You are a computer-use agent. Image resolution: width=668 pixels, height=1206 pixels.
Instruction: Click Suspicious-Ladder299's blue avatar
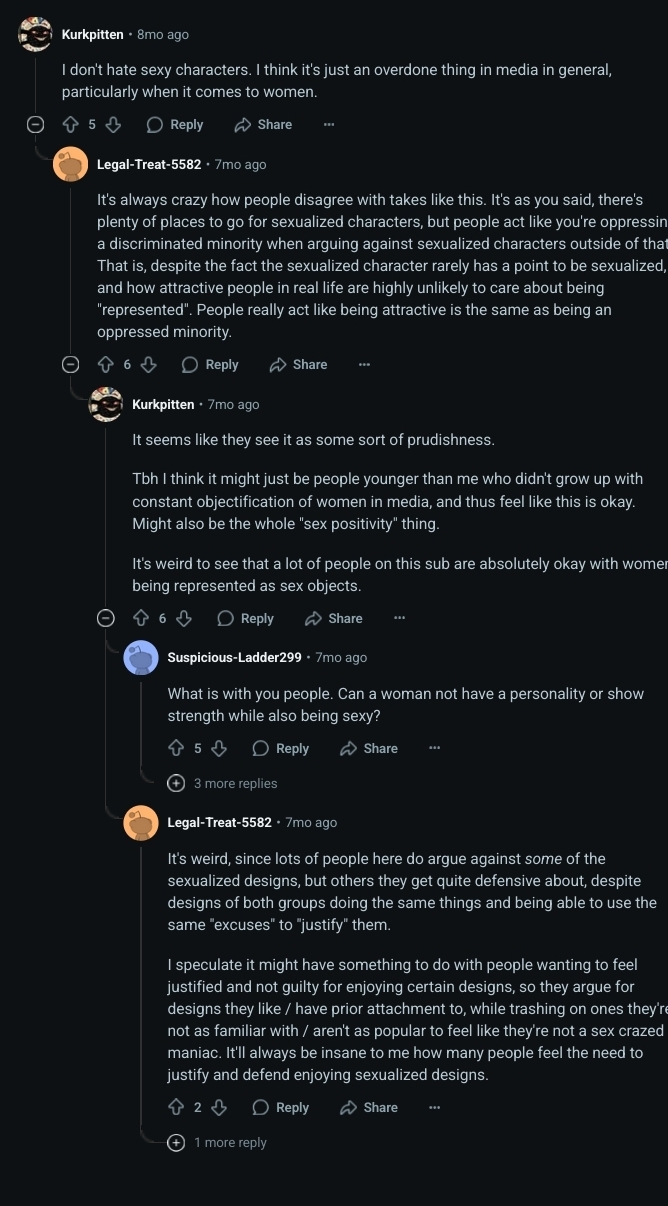point(141,658)
